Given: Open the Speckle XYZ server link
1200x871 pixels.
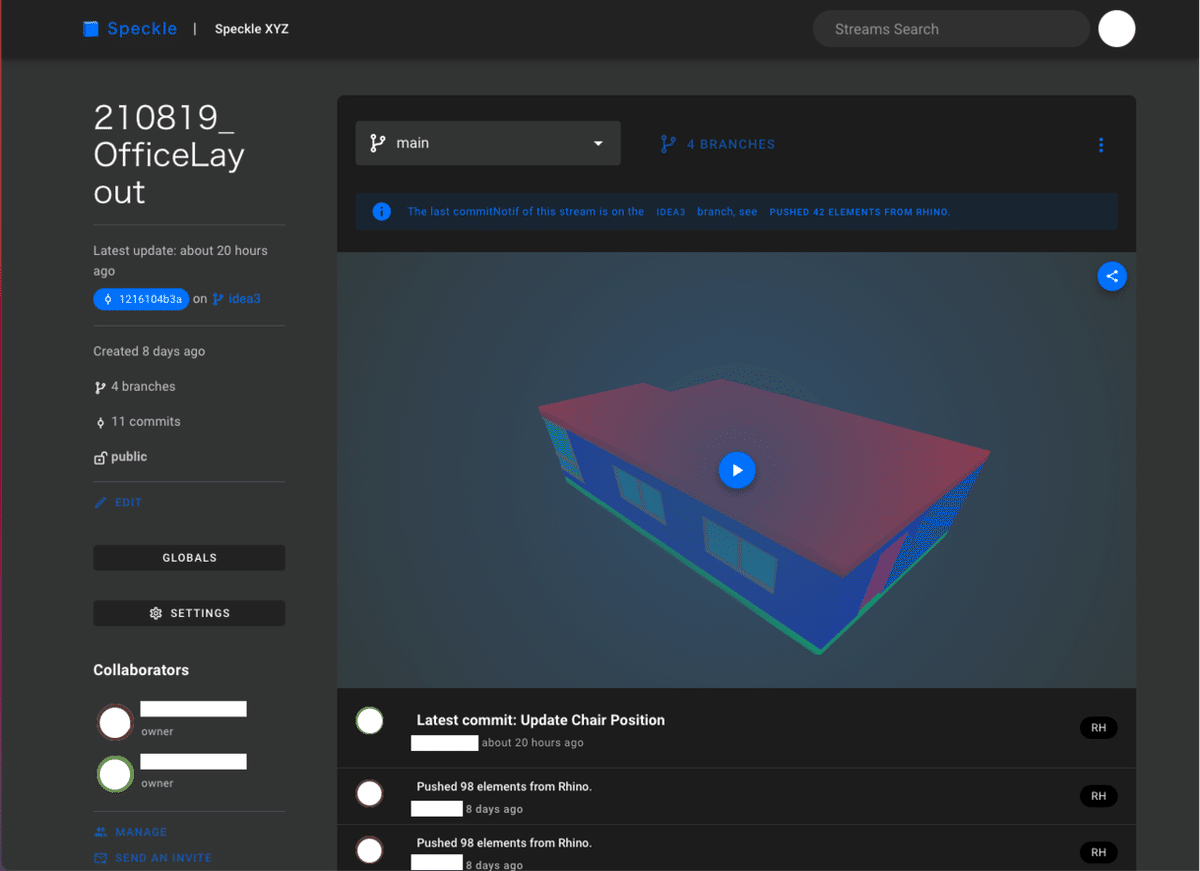Looking at the screenshot, I should tap(252, 29).
